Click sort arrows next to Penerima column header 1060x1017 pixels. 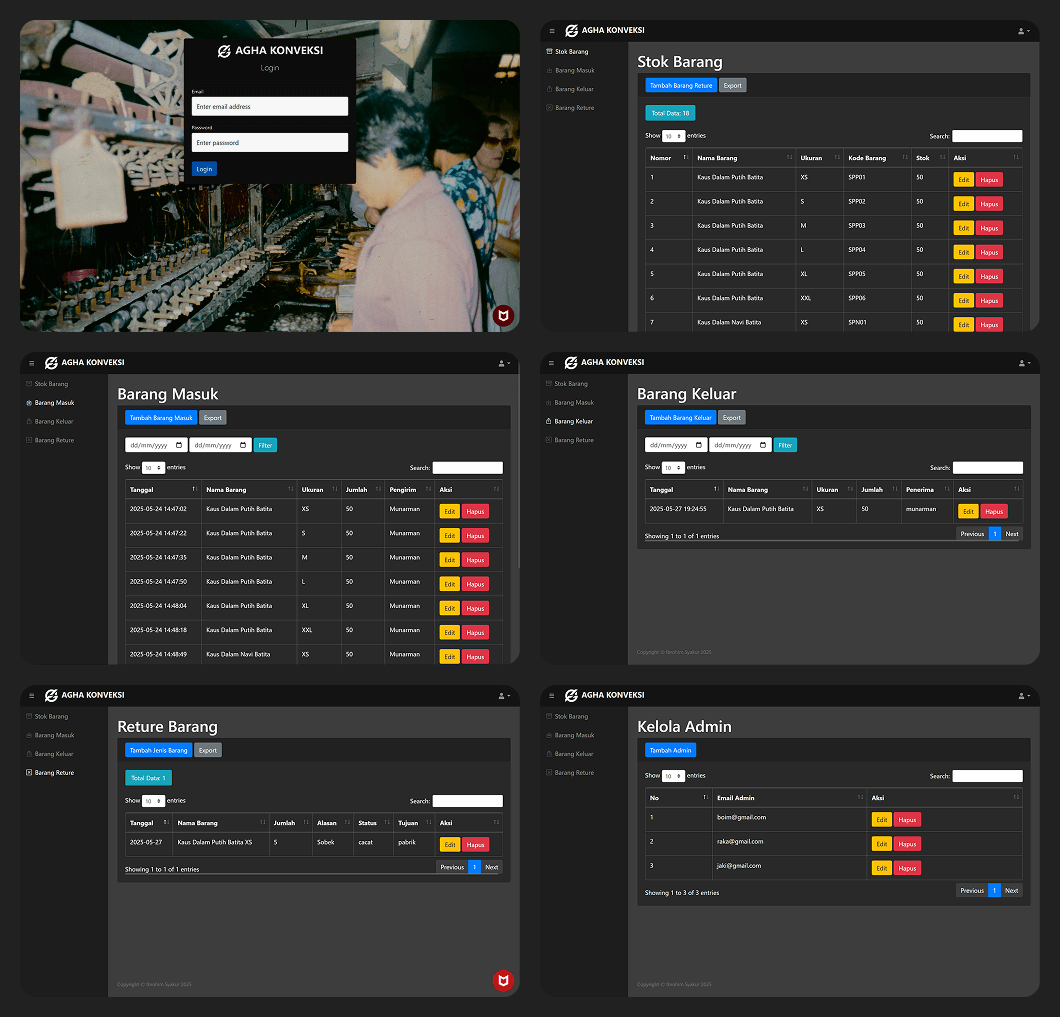tap(946, 489)
